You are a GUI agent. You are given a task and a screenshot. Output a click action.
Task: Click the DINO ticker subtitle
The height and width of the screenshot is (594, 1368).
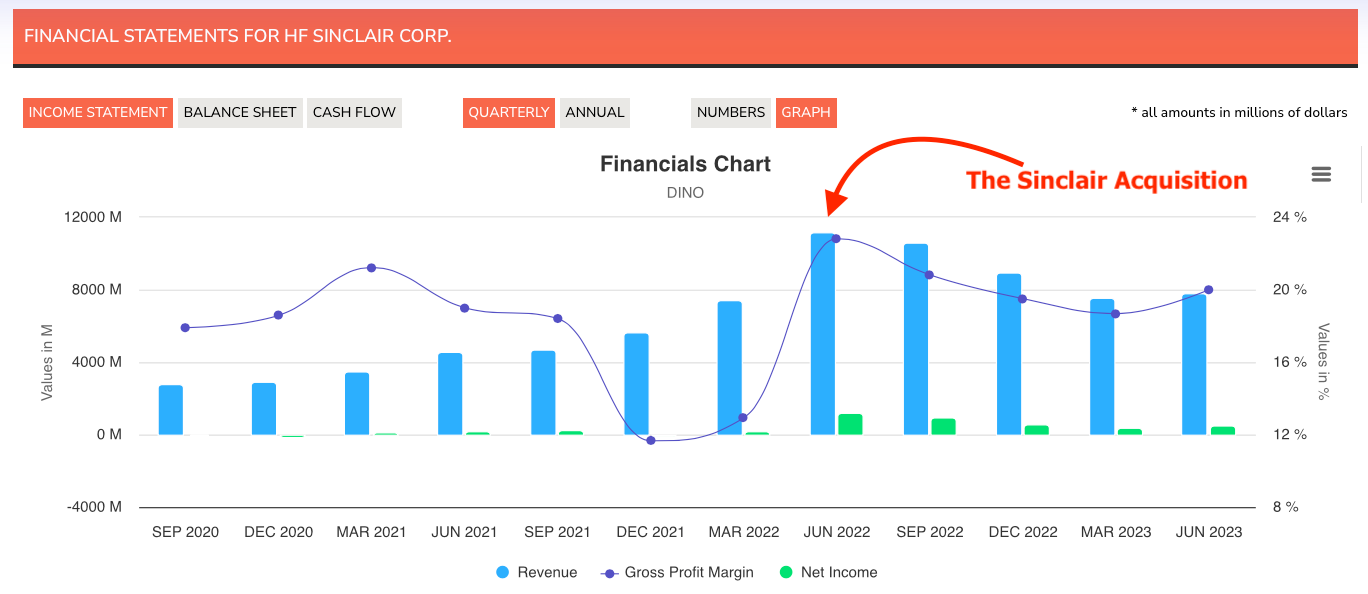(x=685, y=192)
